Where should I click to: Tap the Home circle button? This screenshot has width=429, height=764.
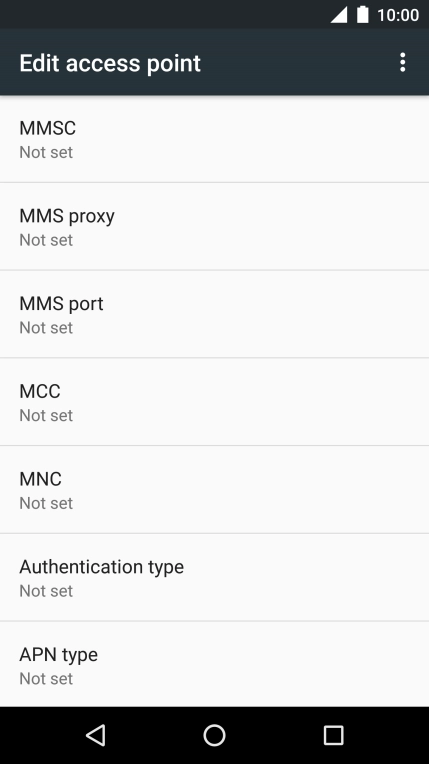pyautogui.click(x=214, y=735)
